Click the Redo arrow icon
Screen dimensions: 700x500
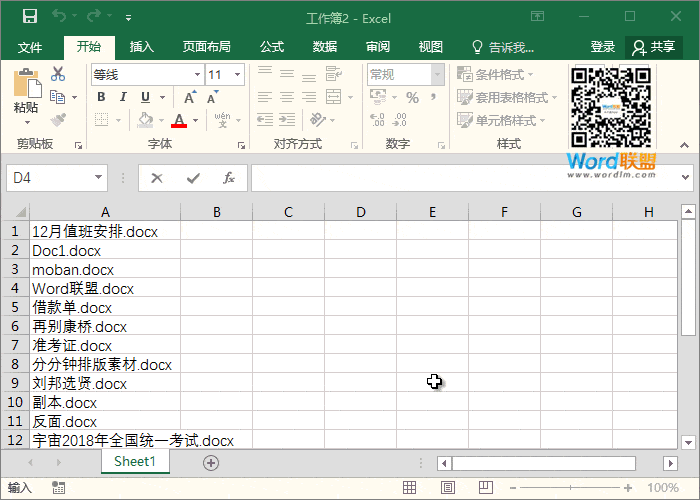tap(94, 16)
